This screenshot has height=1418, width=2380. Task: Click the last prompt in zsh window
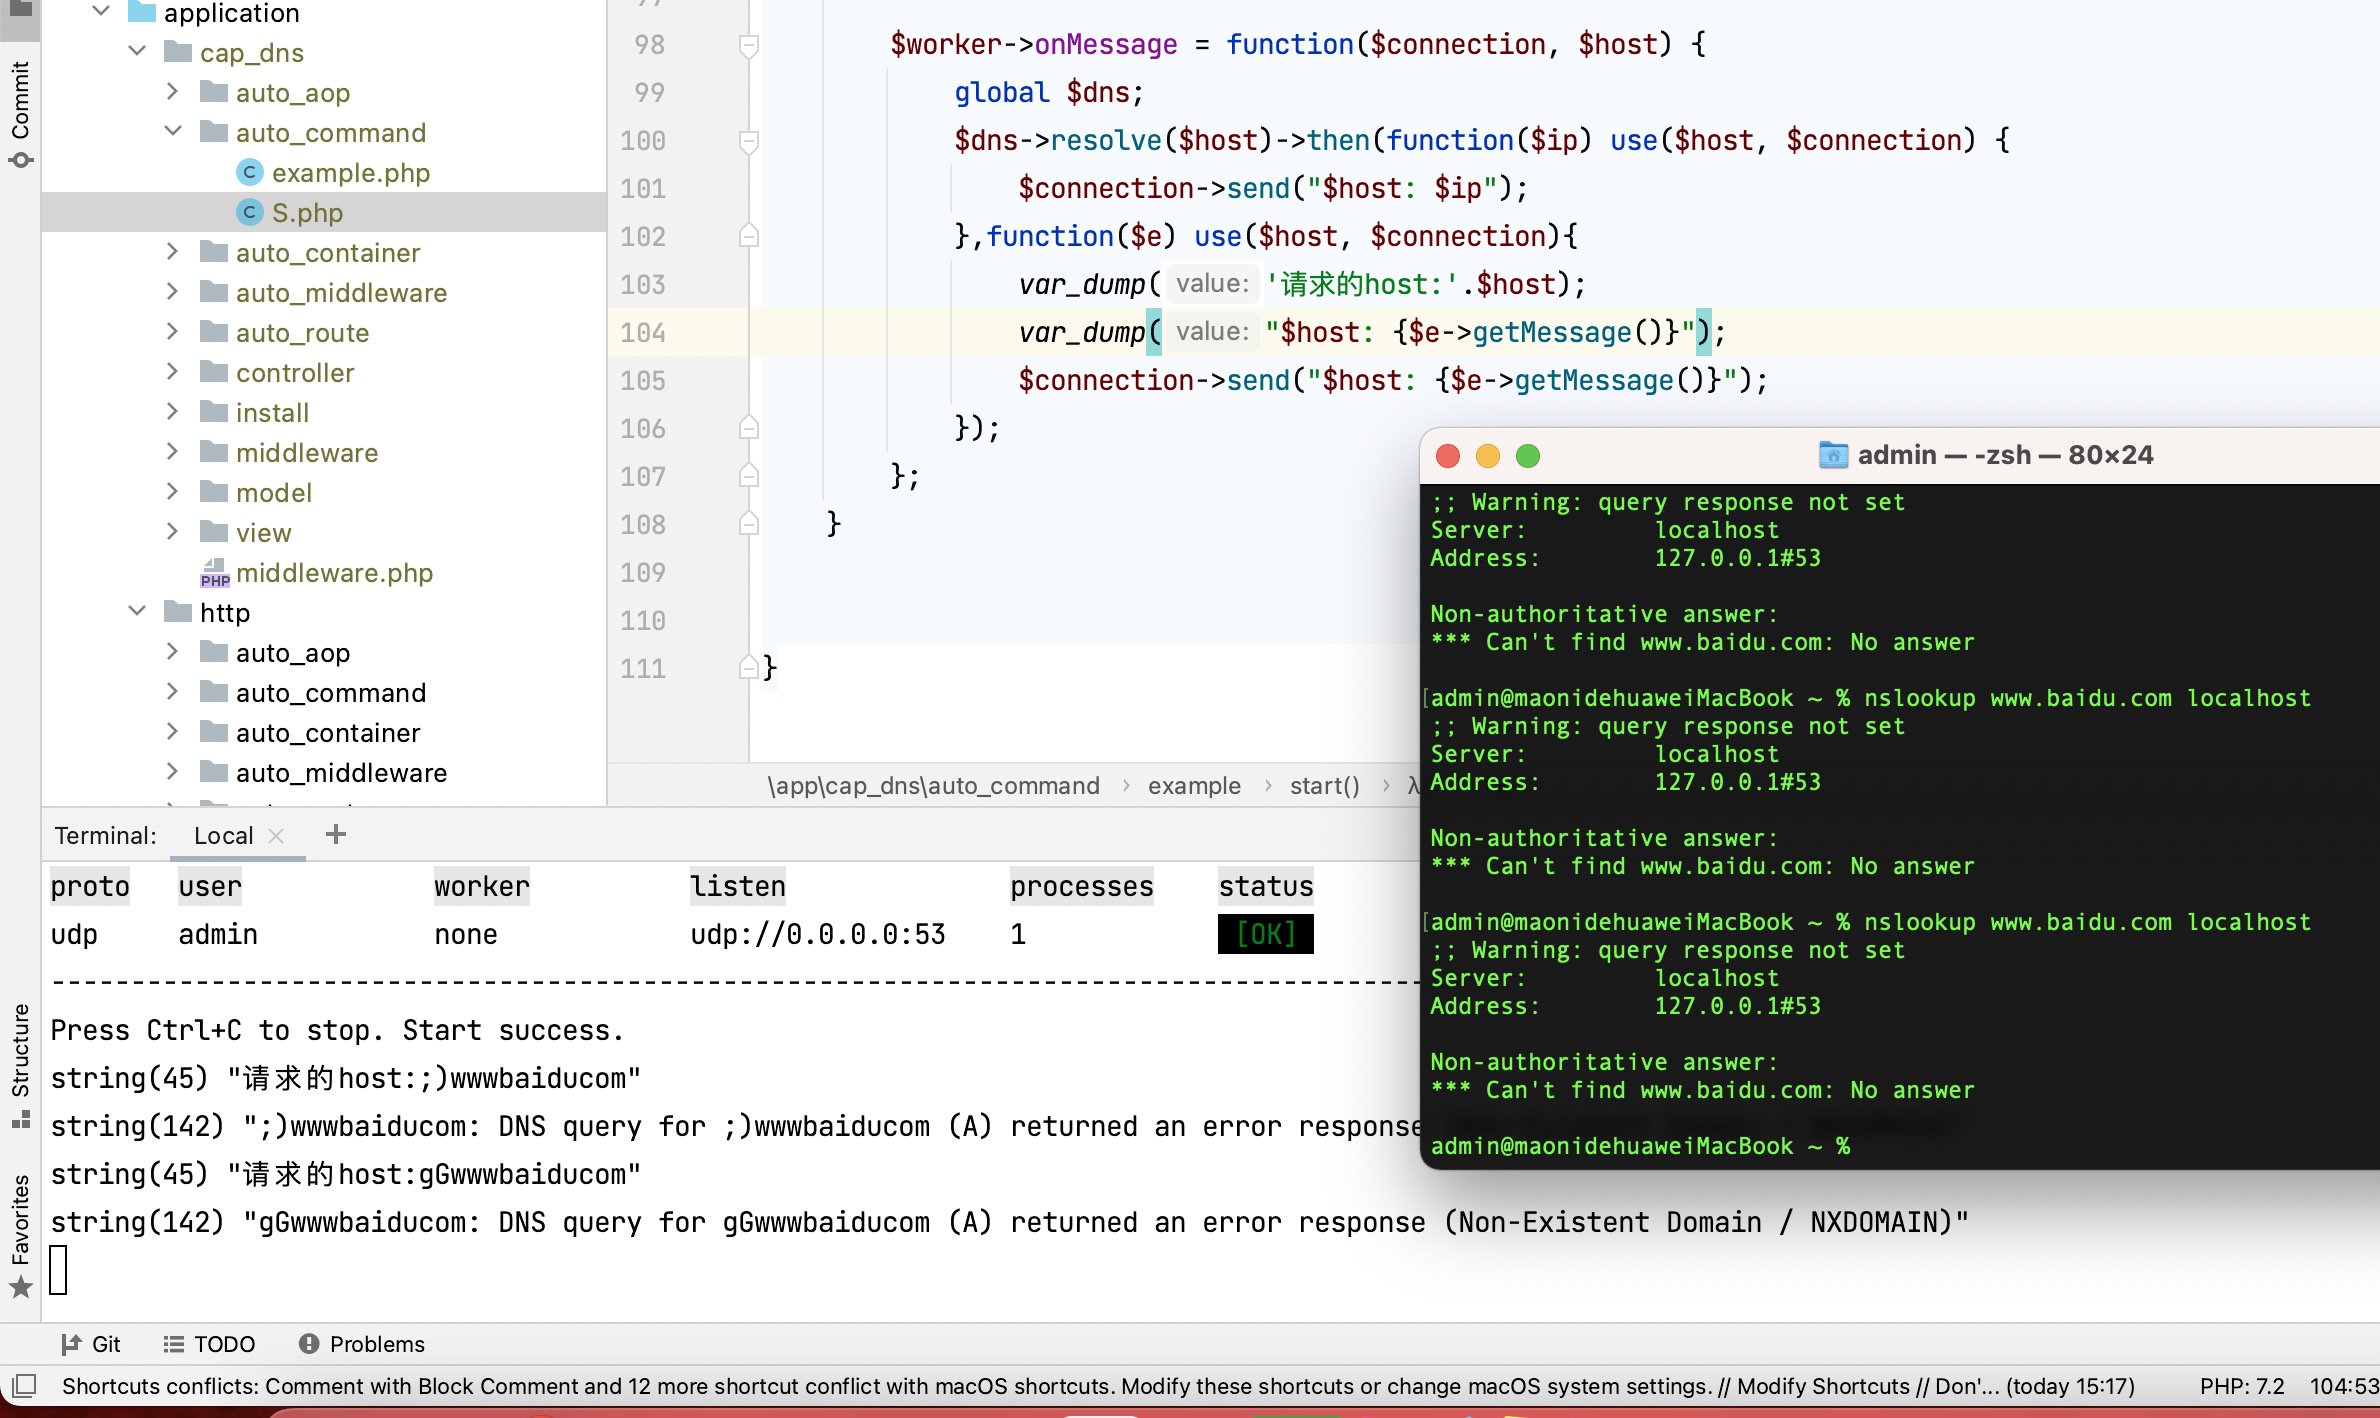[1640, 1146]
